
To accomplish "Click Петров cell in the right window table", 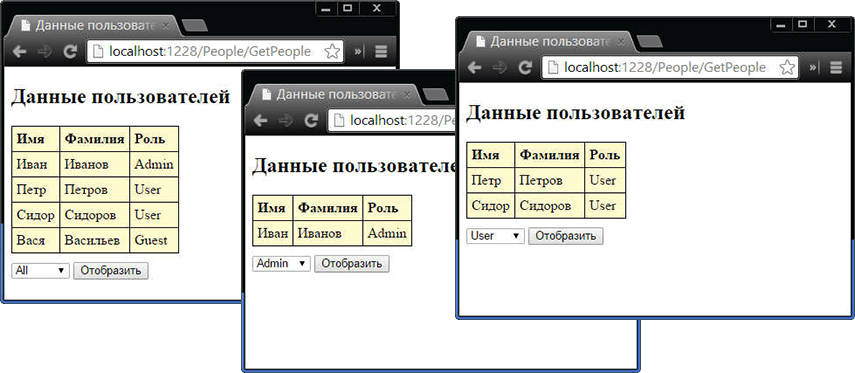I will tap(550, 180).
